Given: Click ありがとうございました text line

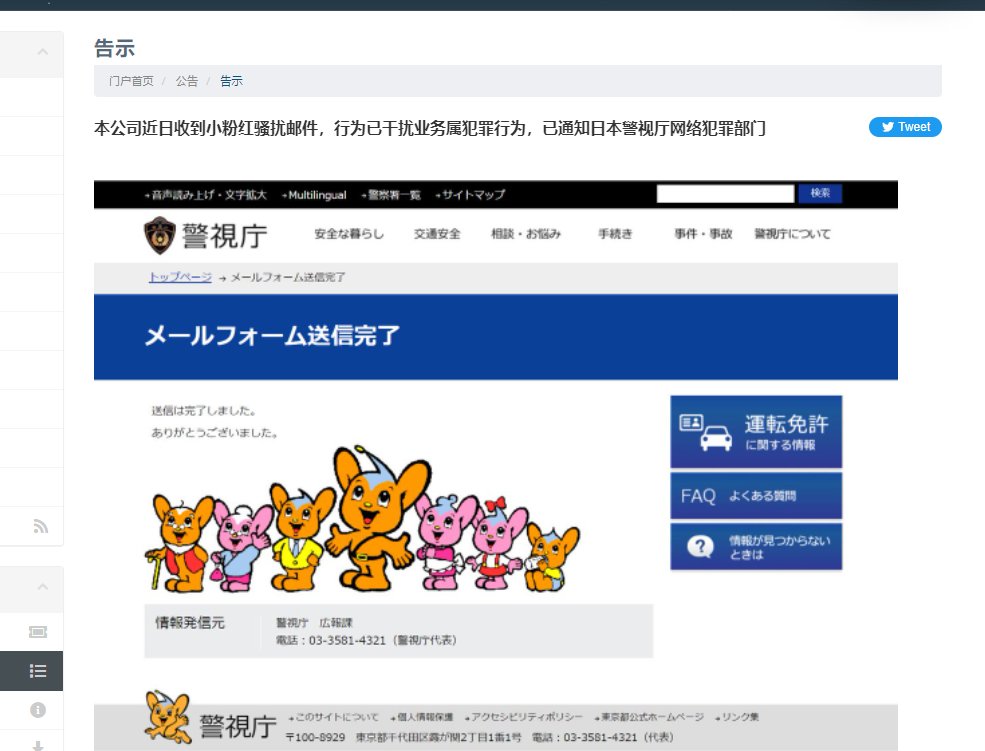Looking at the screenshot, I should click(x=215, y=433).
